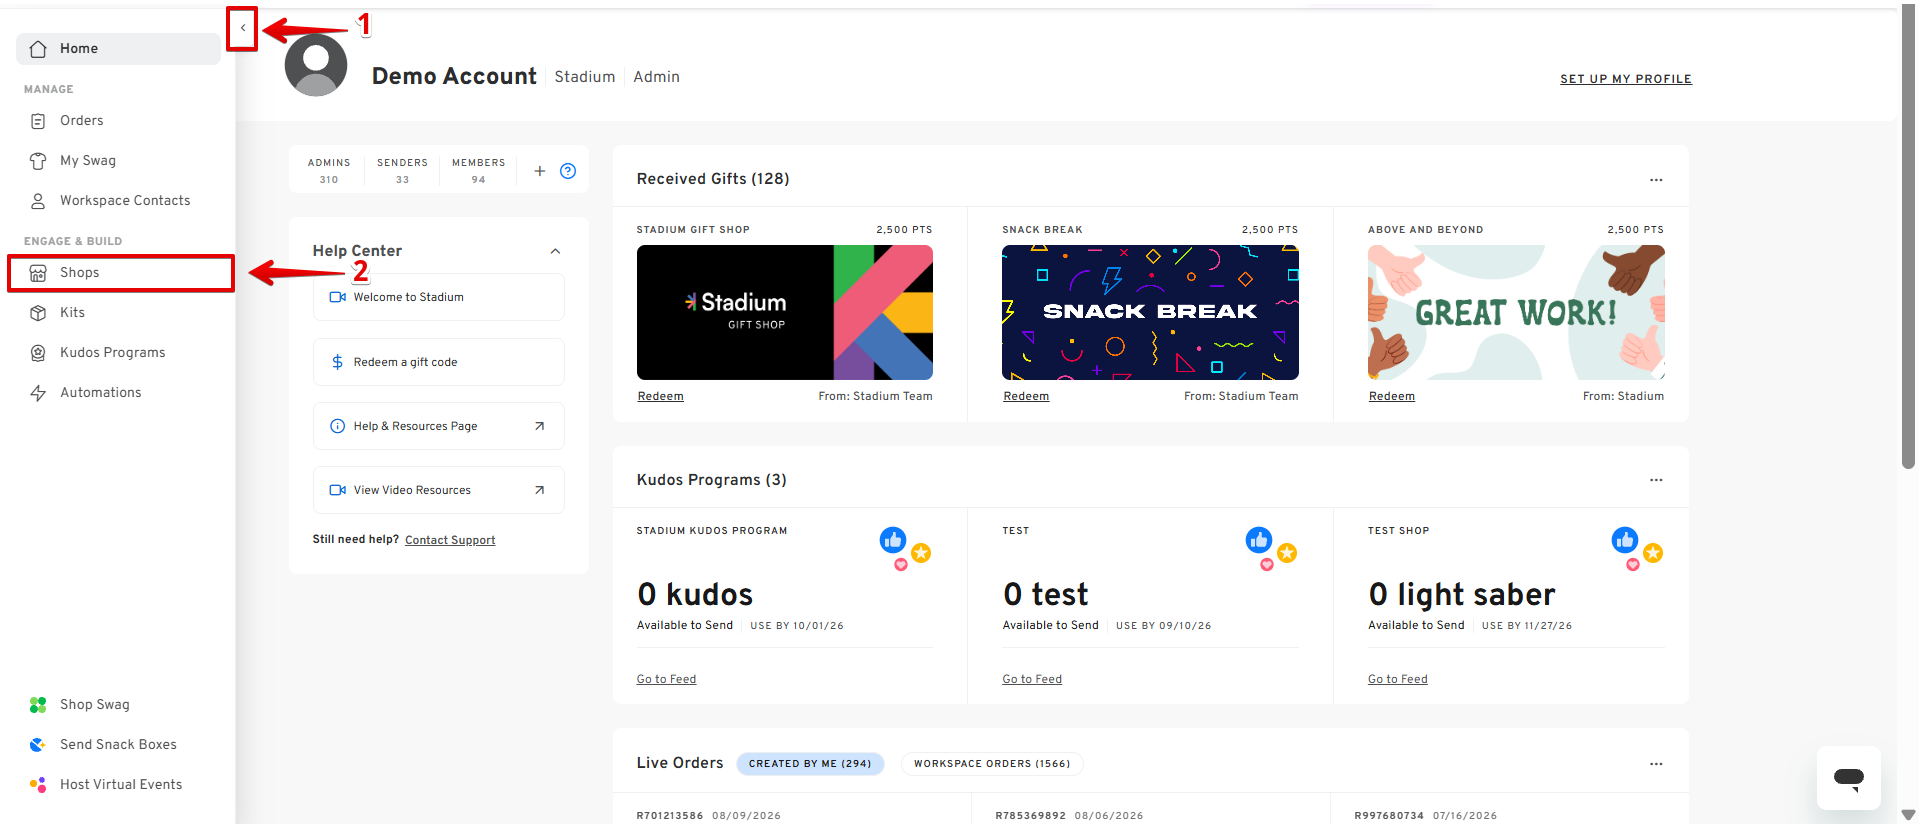Open Kudos Programs from the sidebar
This screenshot has height=824, width=1919.
[x=112, y=353]
